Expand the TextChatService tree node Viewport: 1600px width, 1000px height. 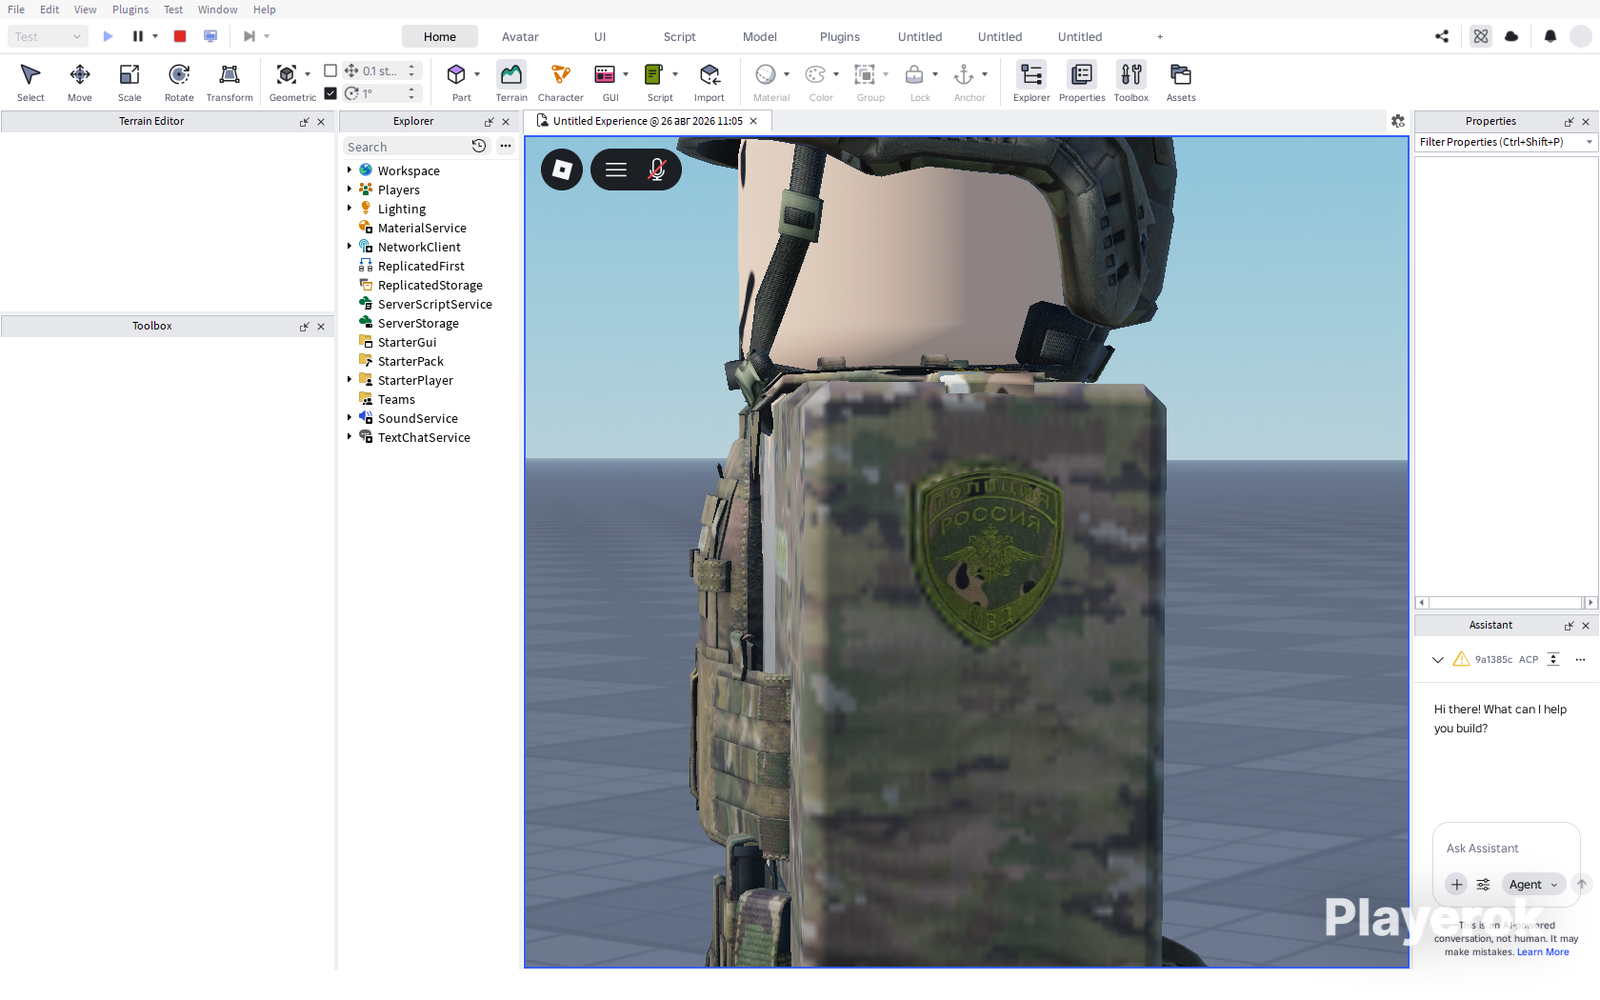coord(349,436)
